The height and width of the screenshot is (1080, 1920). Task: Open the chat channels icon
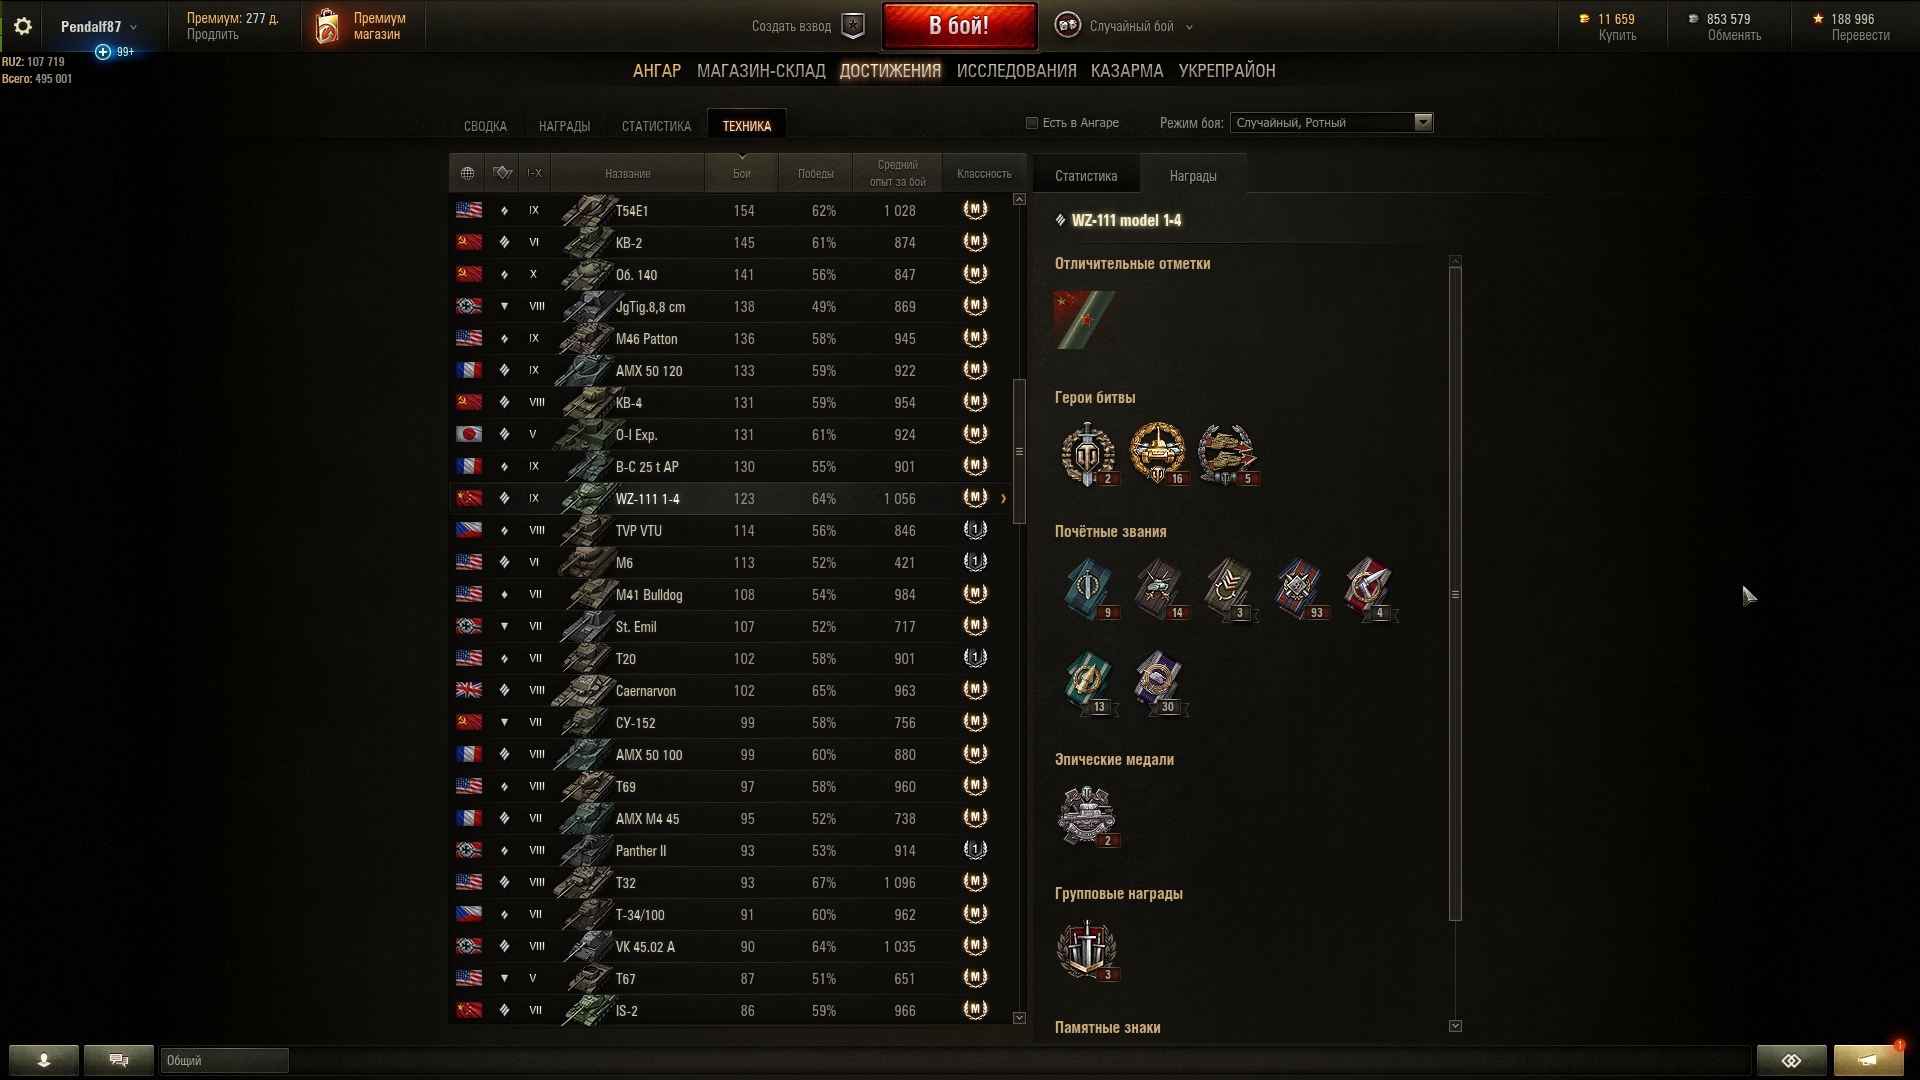(x=119, y=1060)
